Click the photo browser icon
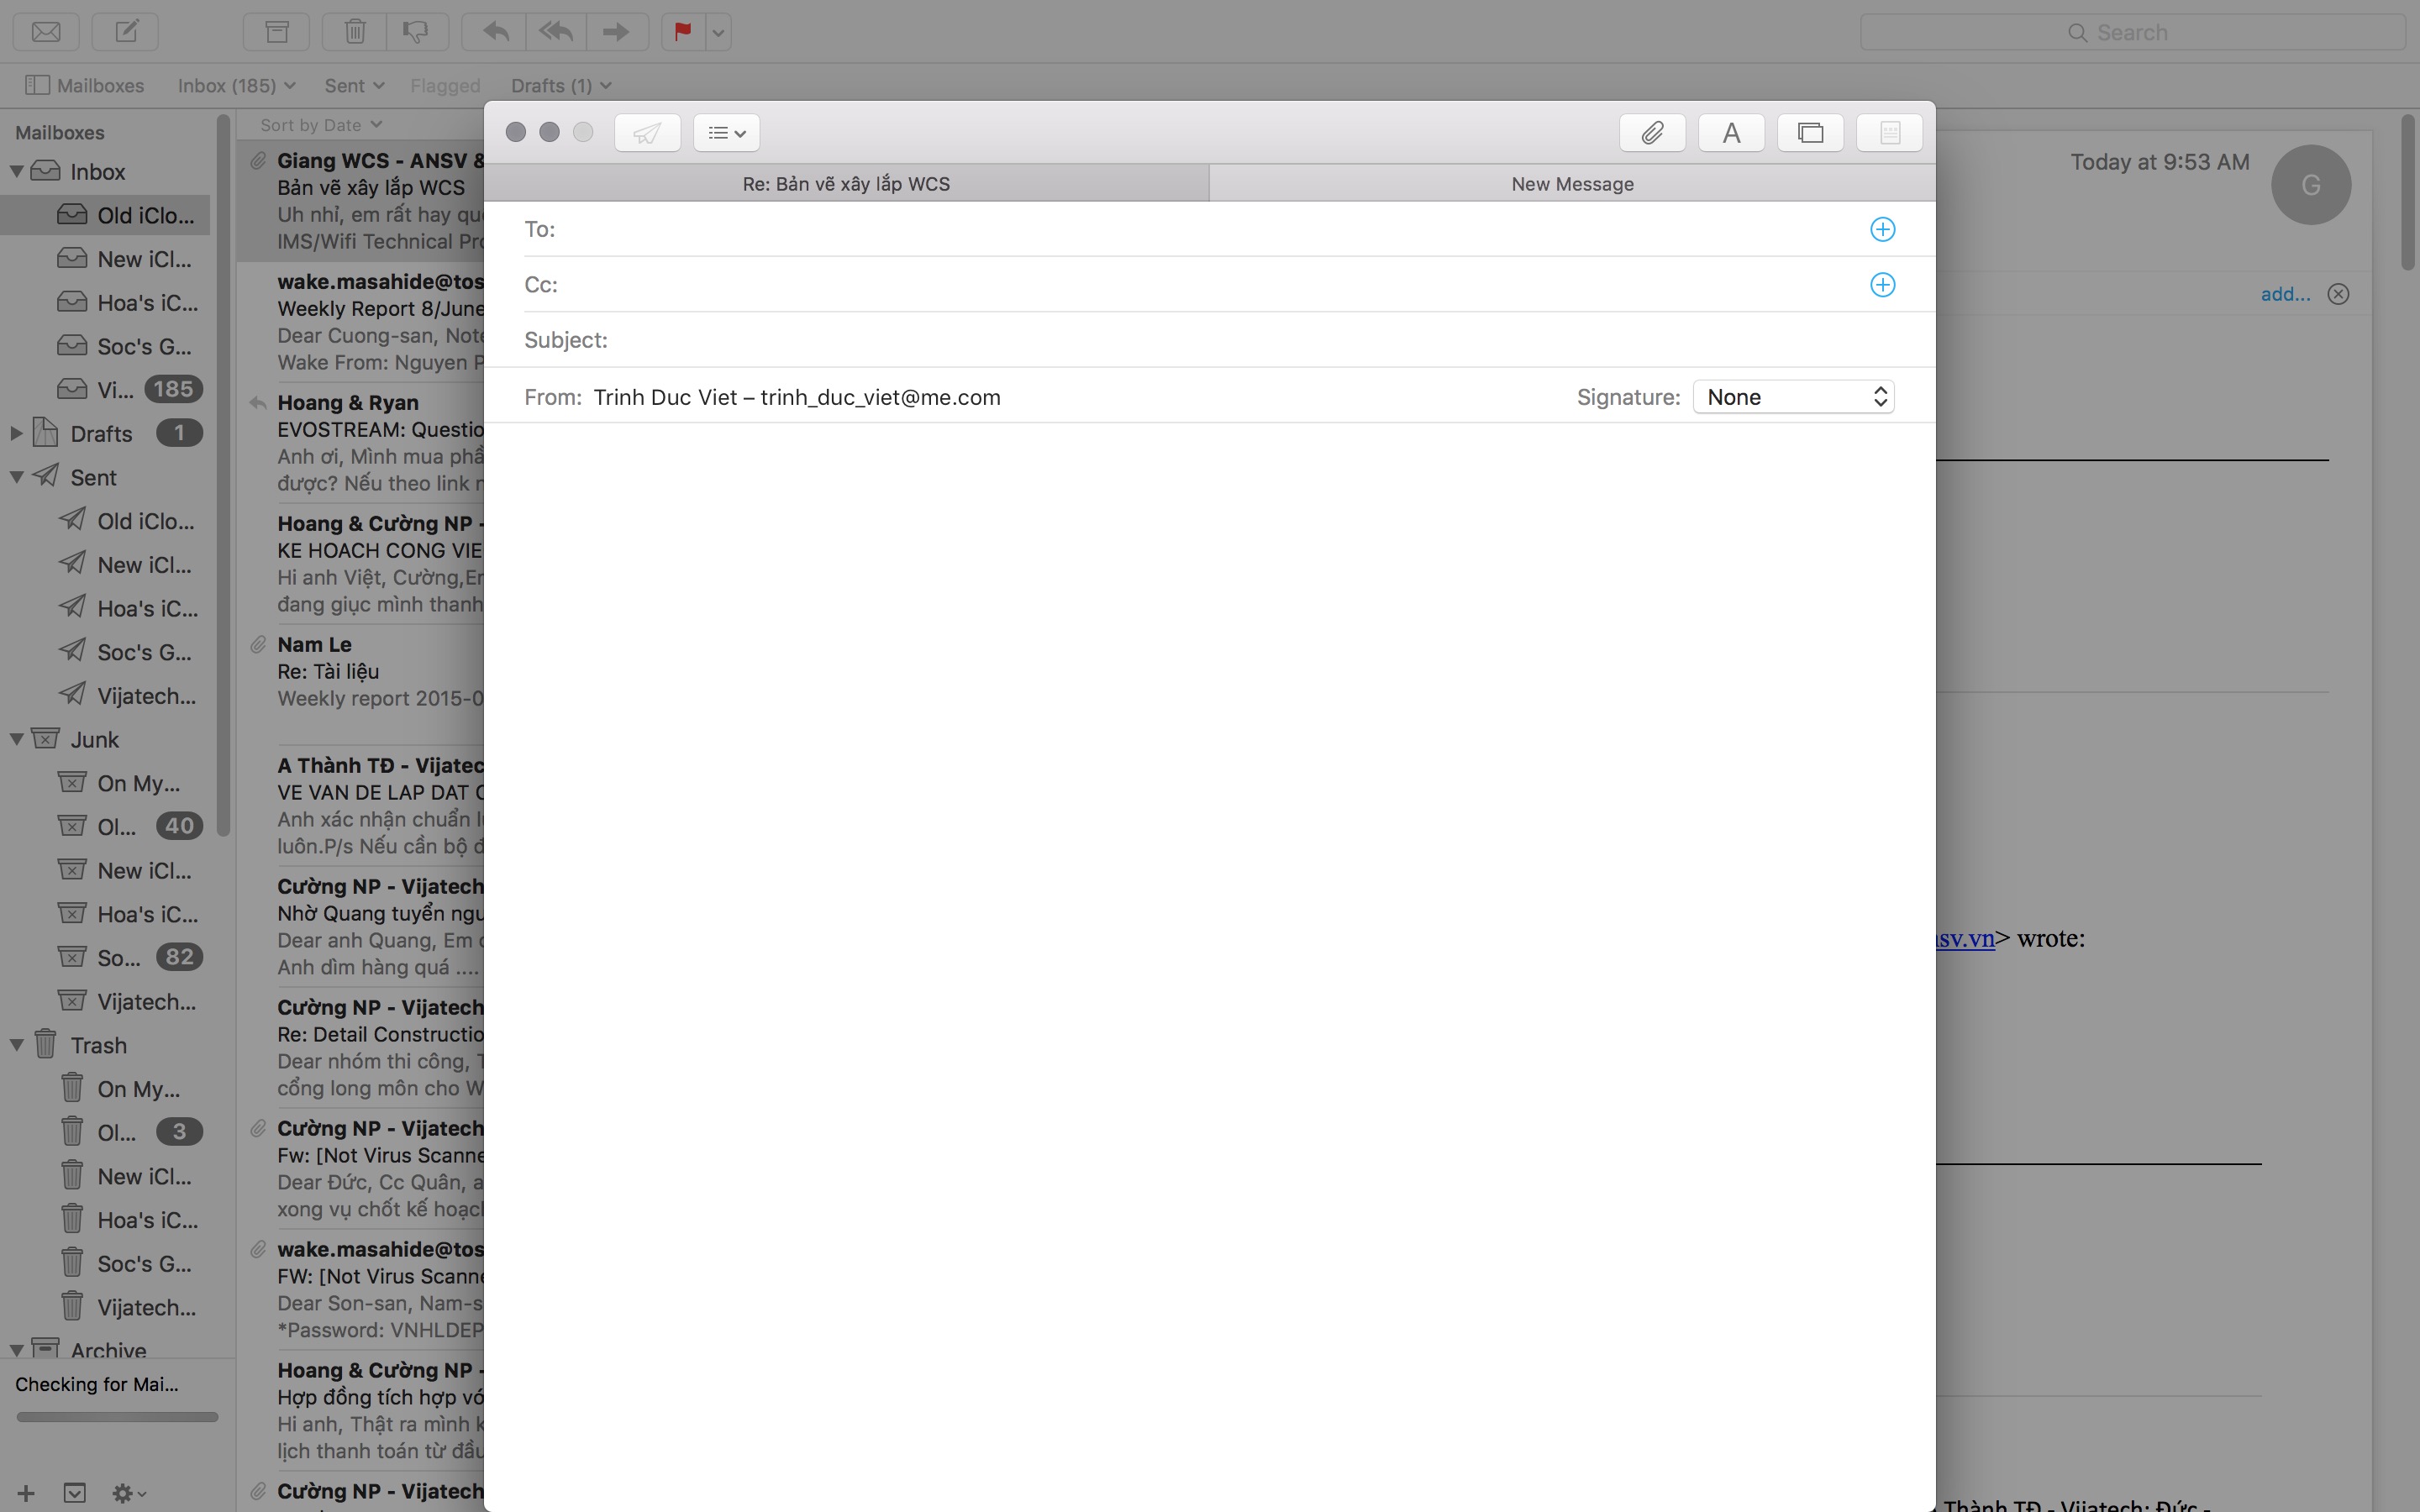 click(x=1810, y=132)
